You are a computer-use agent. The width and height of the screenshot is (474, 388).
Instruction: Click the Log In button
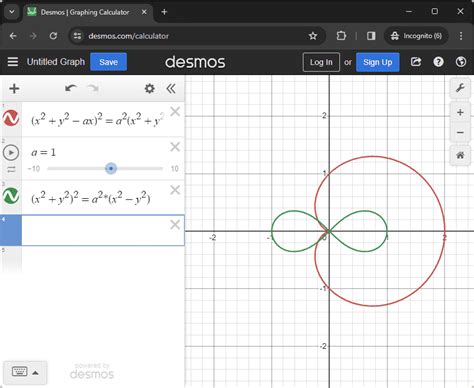tap(321, 62)
